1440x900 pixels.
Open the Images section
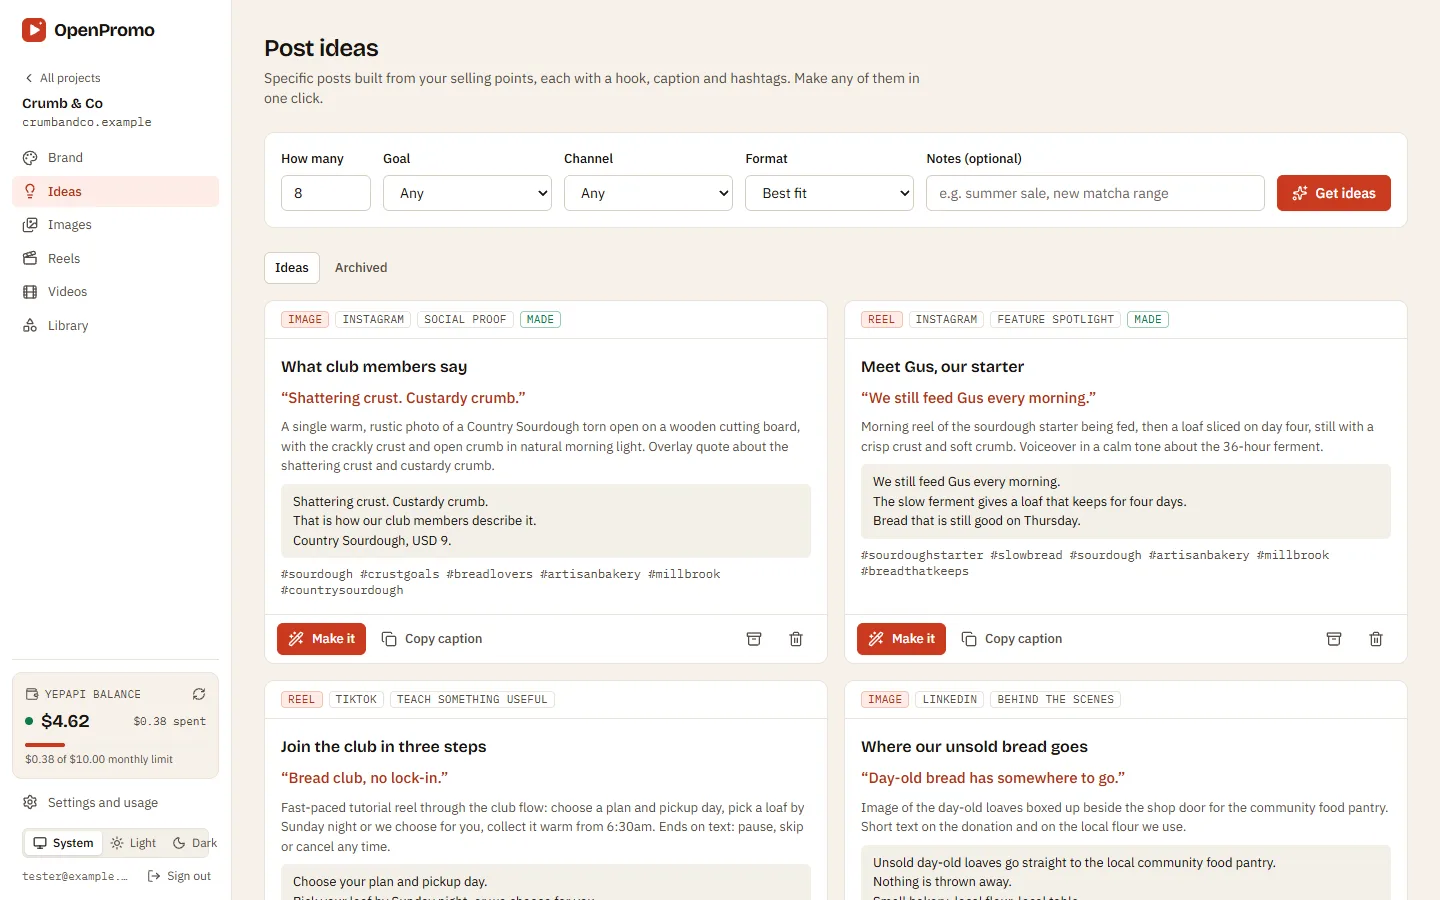[115, 225]
